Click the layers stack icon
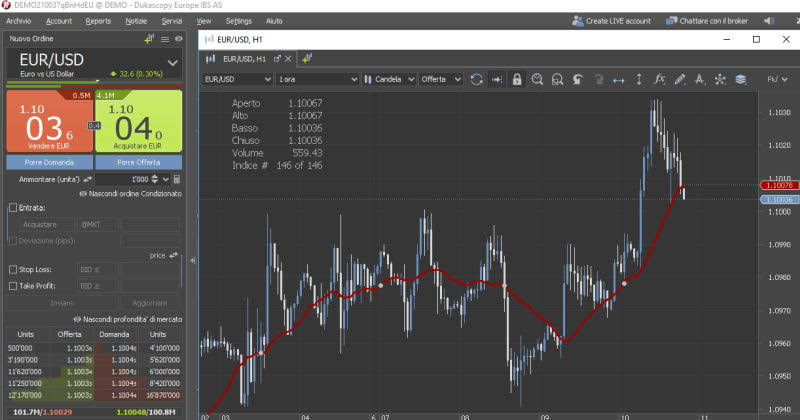 tap(740, 79)
